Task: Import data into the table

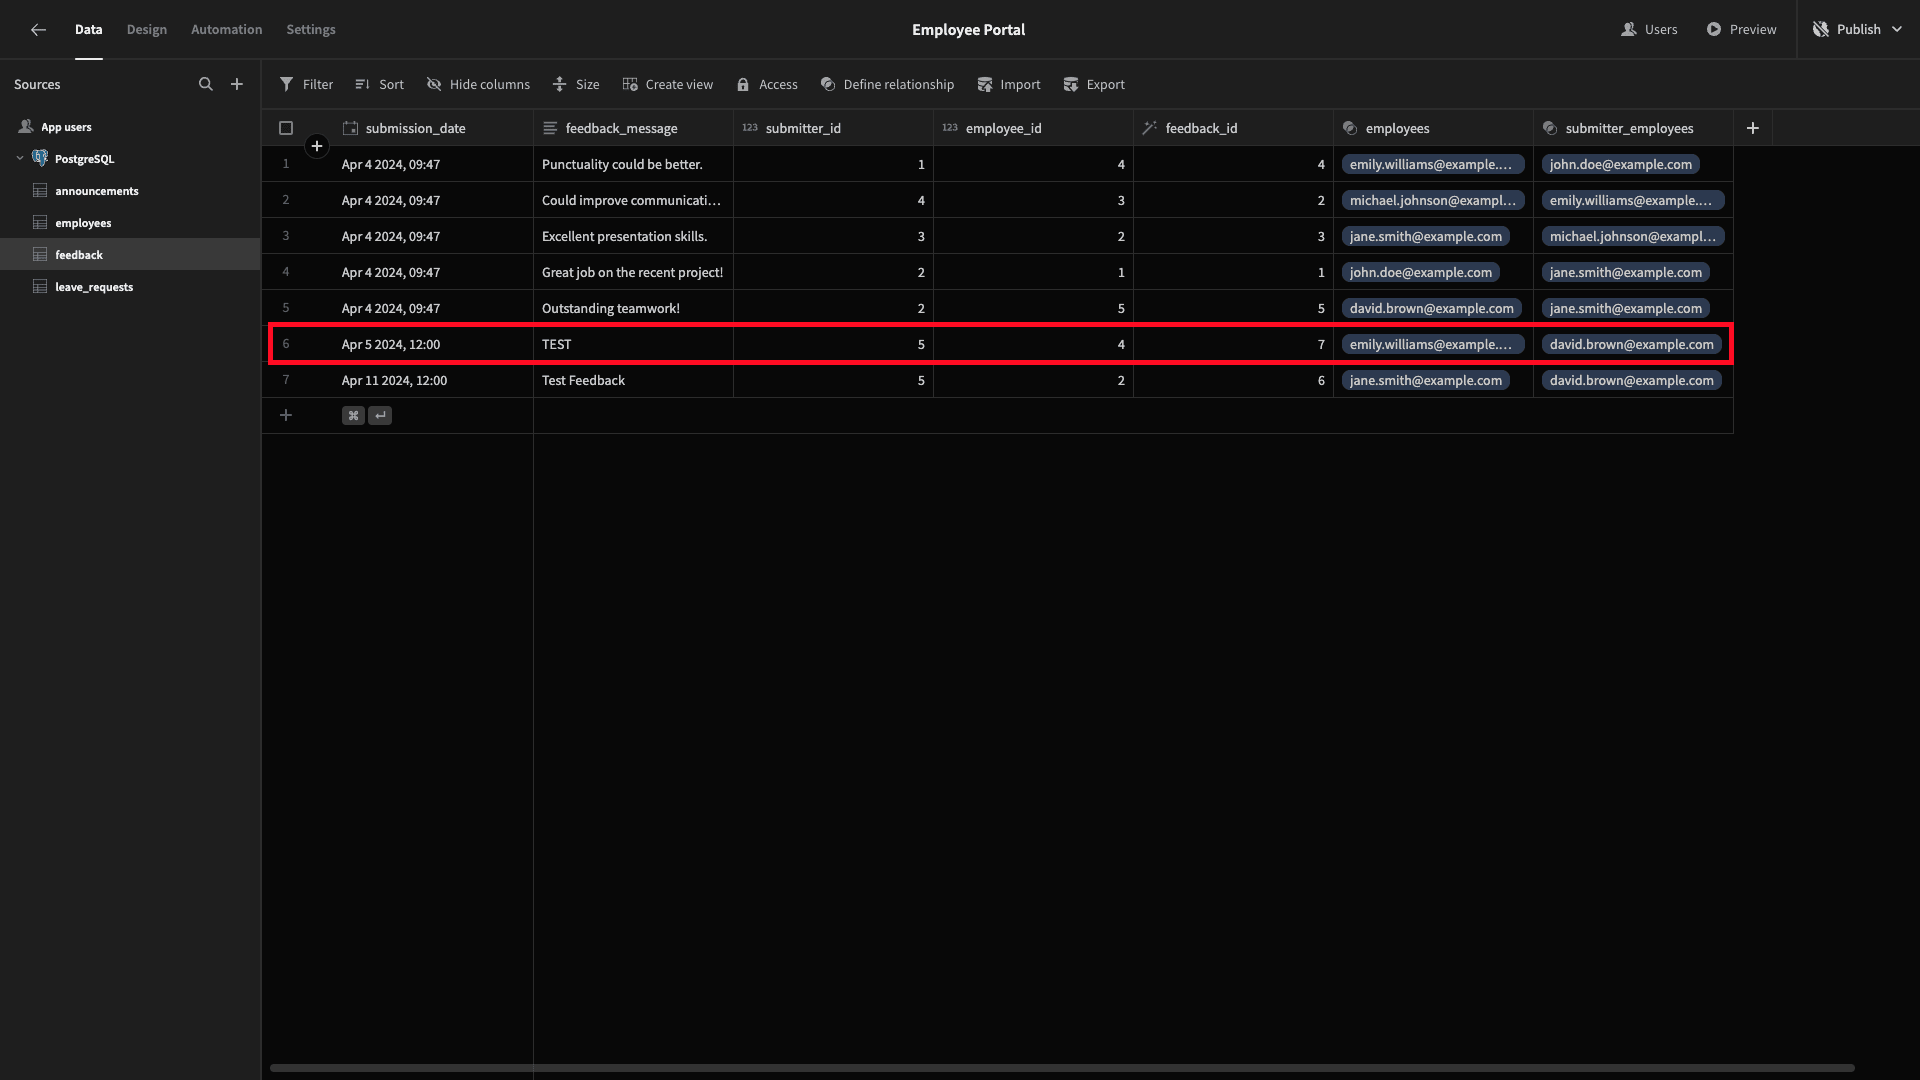Action: point(1009,85)
